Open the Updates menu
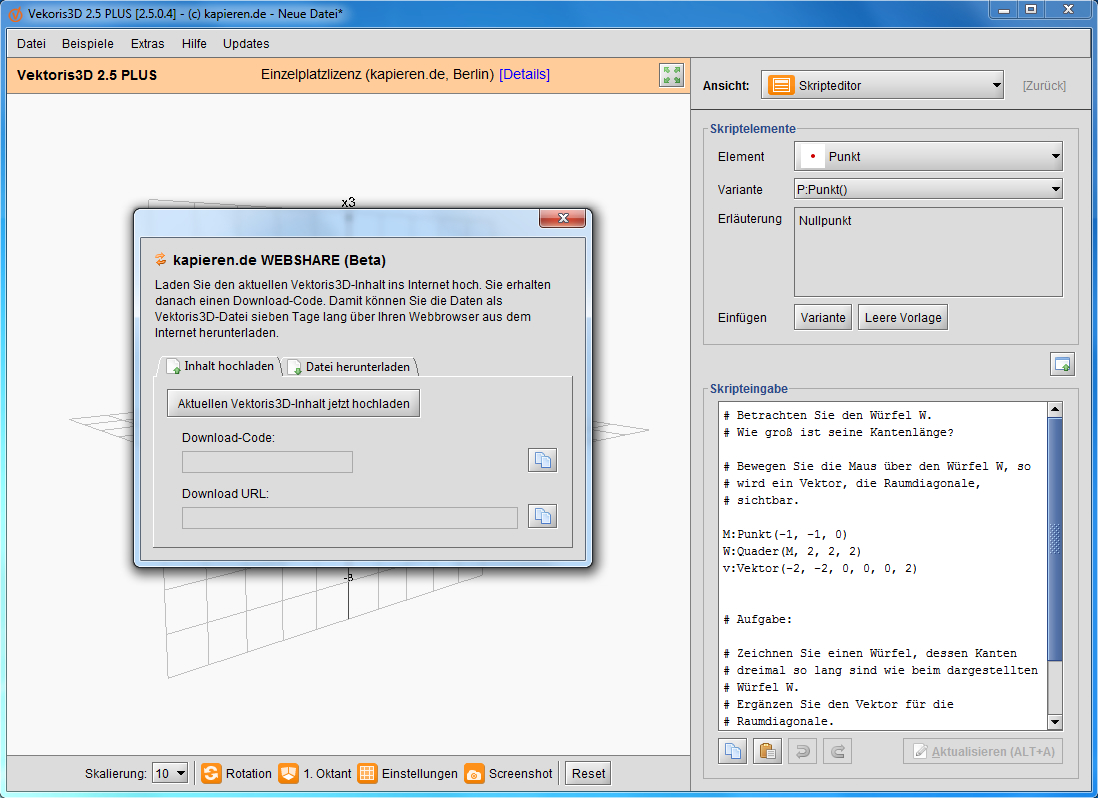The height and width of the screenshot is (798, 1098). 246,43
